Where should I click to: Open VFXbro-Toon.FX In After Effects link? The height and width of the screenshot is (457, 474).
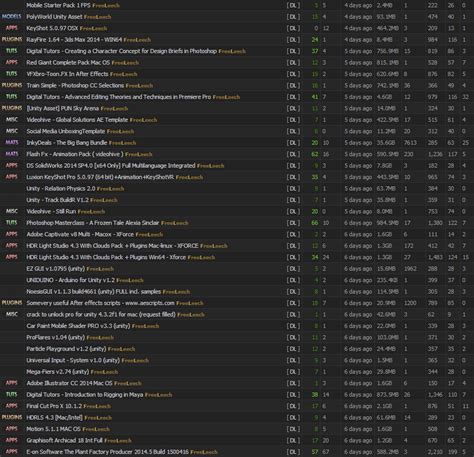click(x=67, y=74)
